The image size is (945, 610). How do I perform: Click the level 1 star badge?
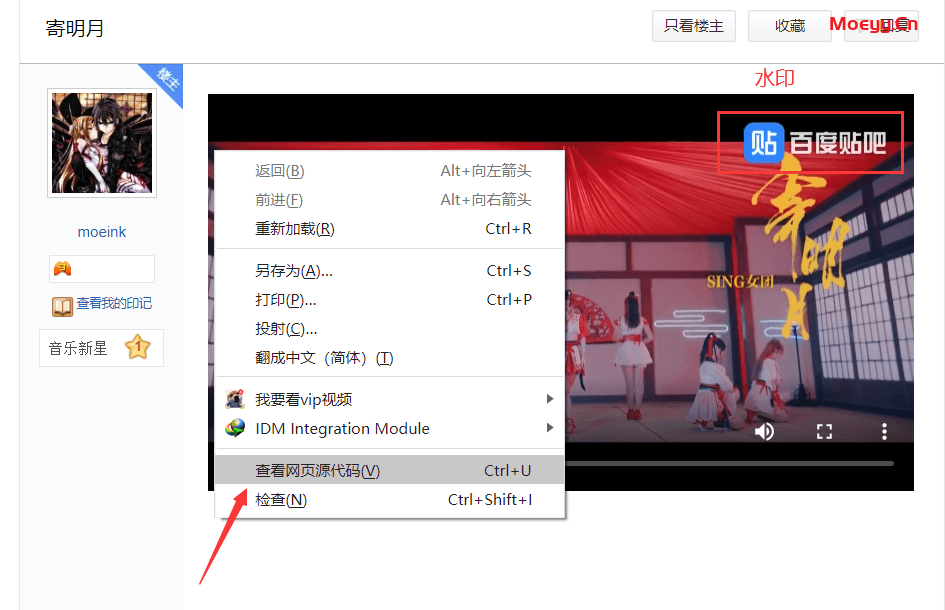click(x=137, y=348)
